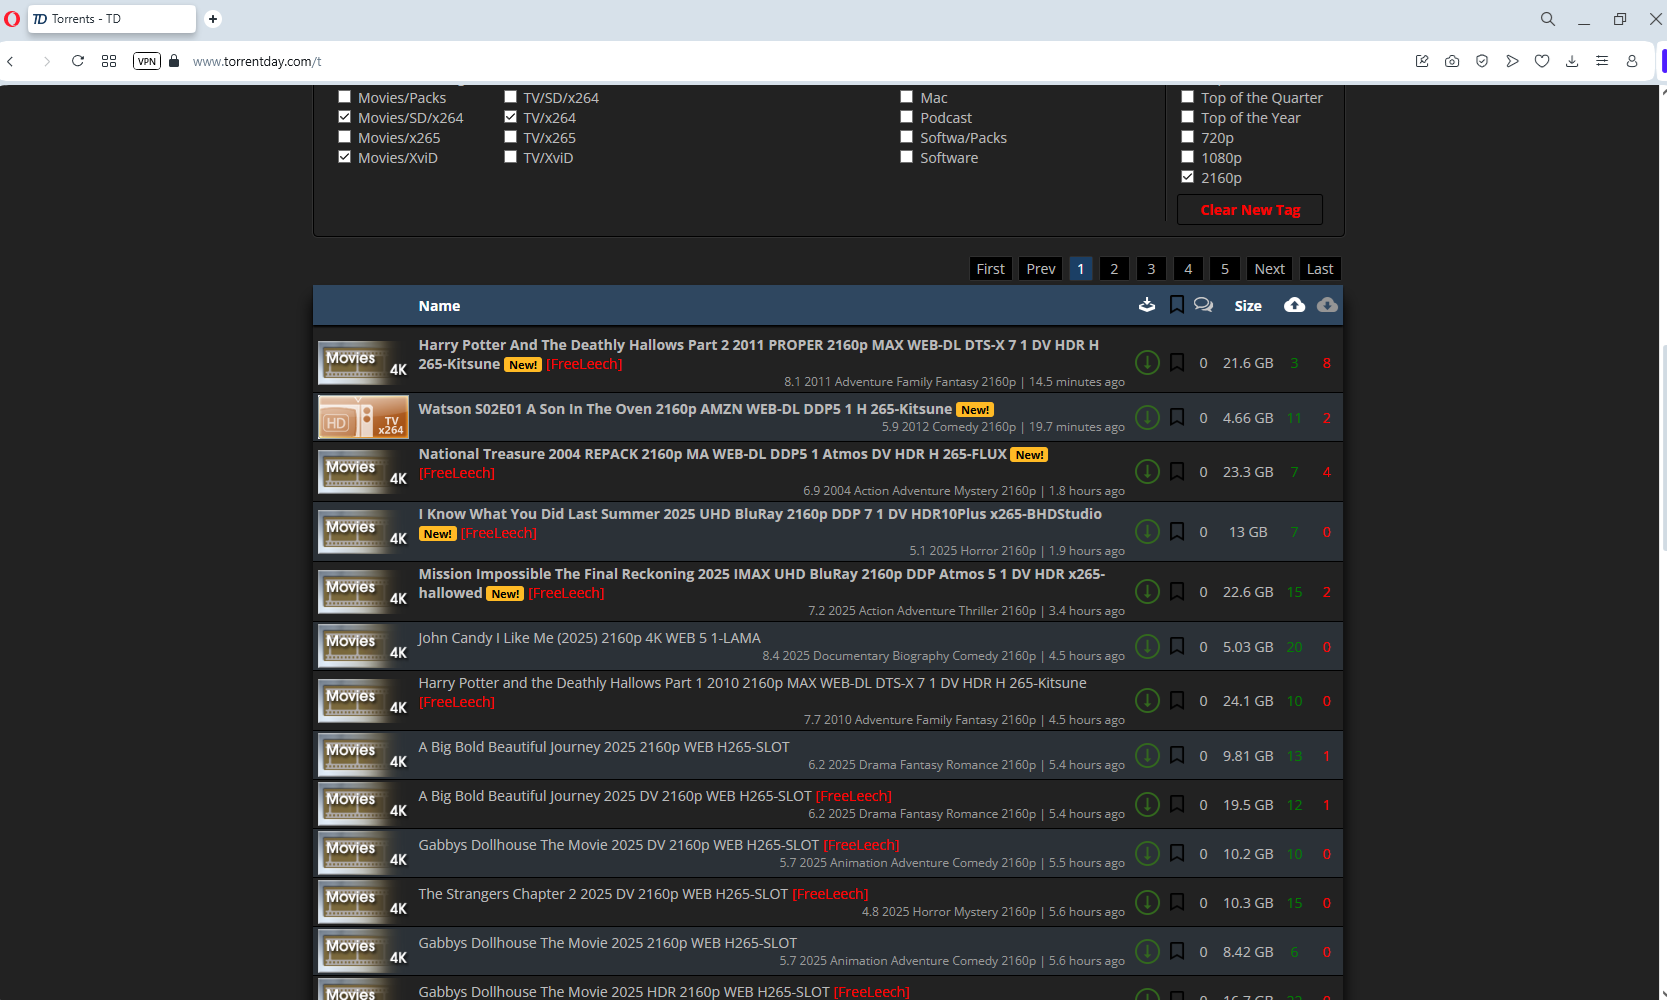Open the tab search magnifier

pyautogui.click(x=1548, y=19)
